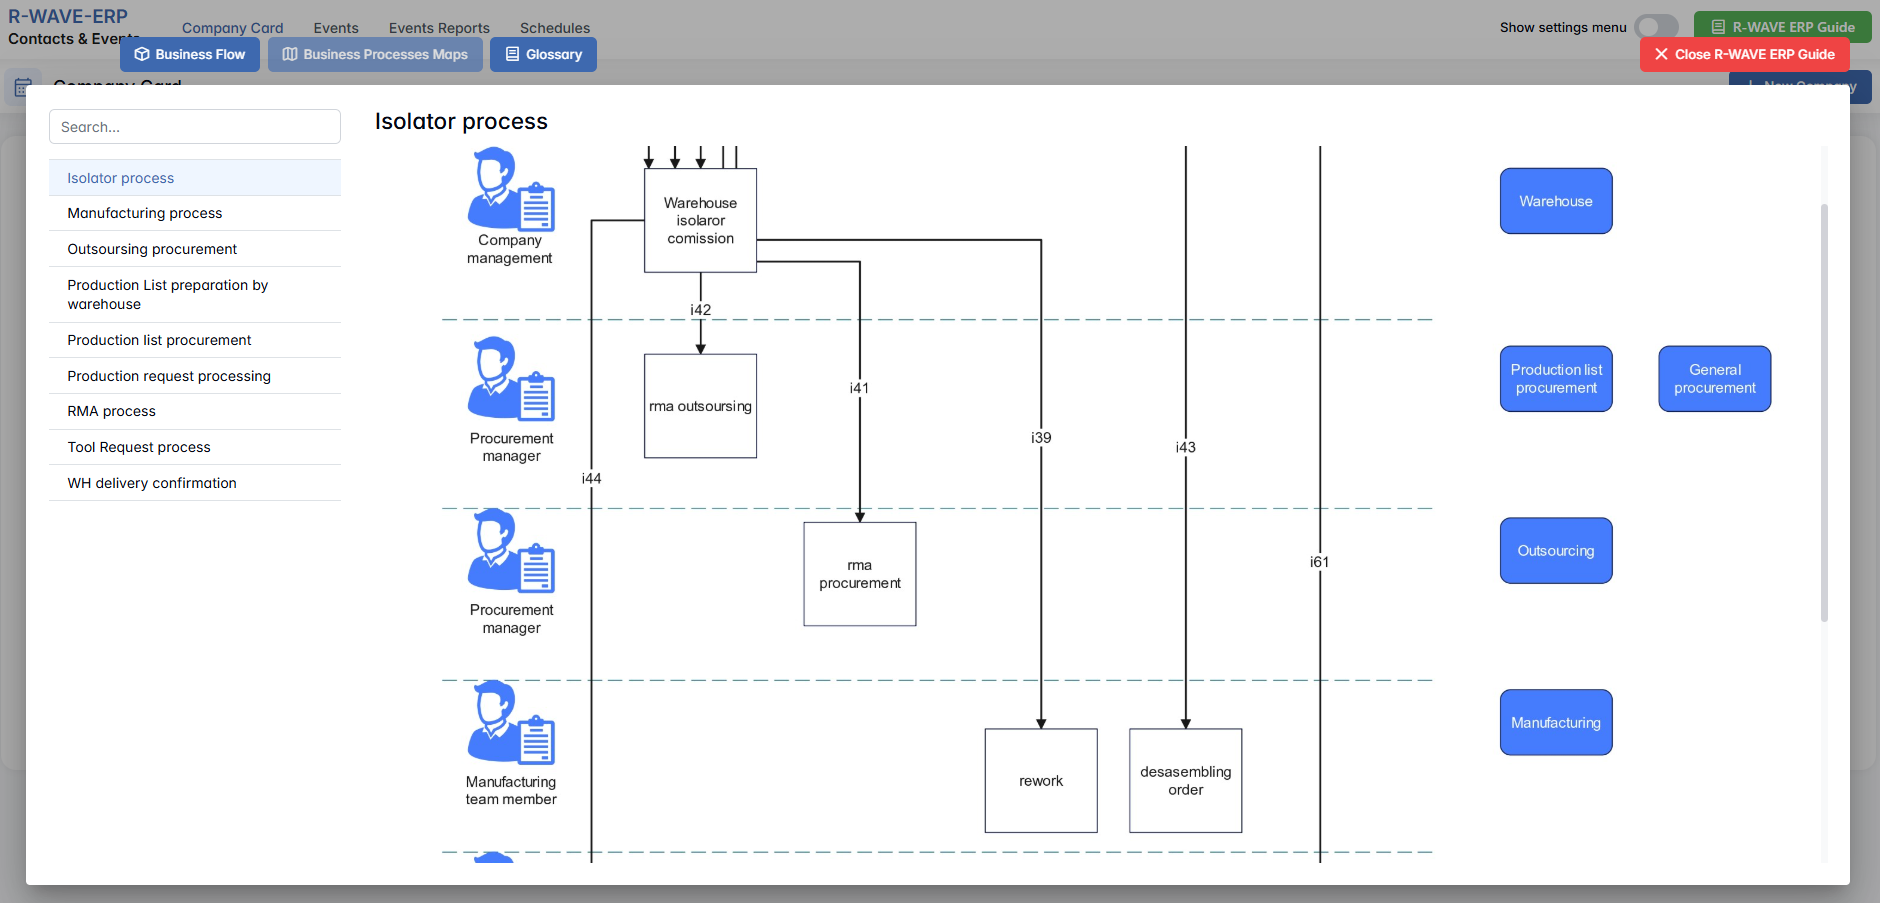Select the Warehouse isolaror comission box
This screenshot has width=1880, height=903.
pyautogui.click(x=700, y=221)
